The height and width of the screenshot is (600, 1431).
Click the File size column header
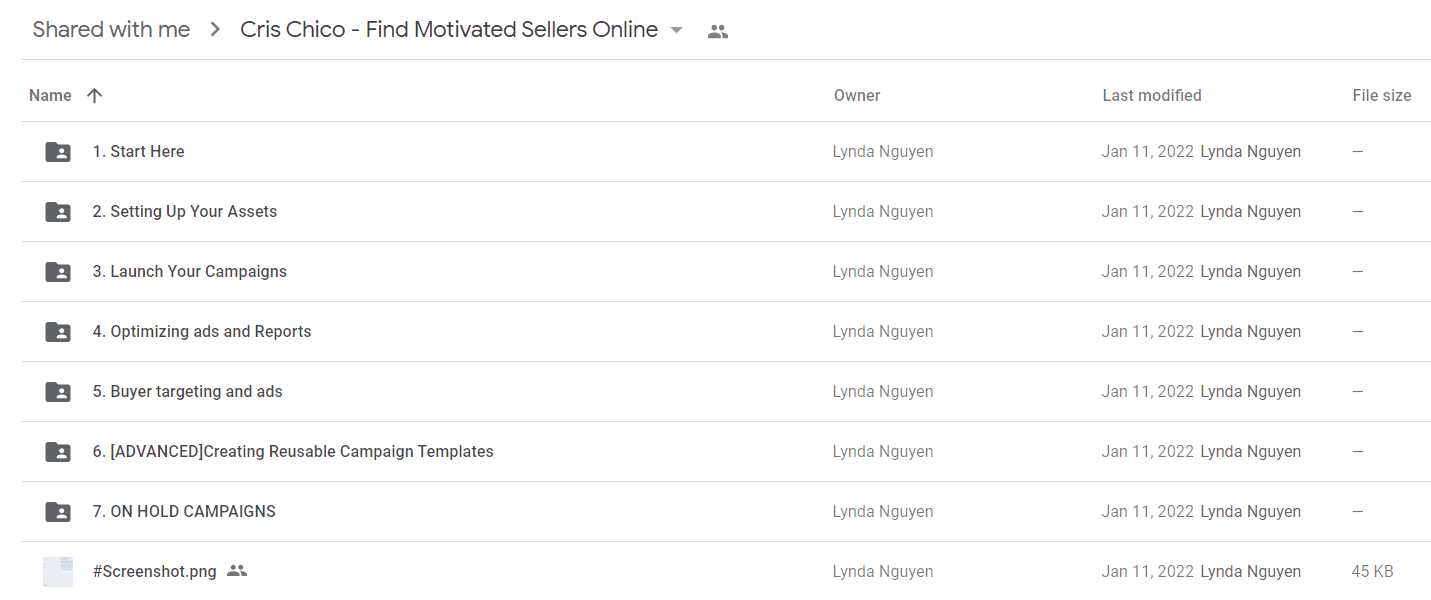pyautogui.click(x=1382, y=96)
